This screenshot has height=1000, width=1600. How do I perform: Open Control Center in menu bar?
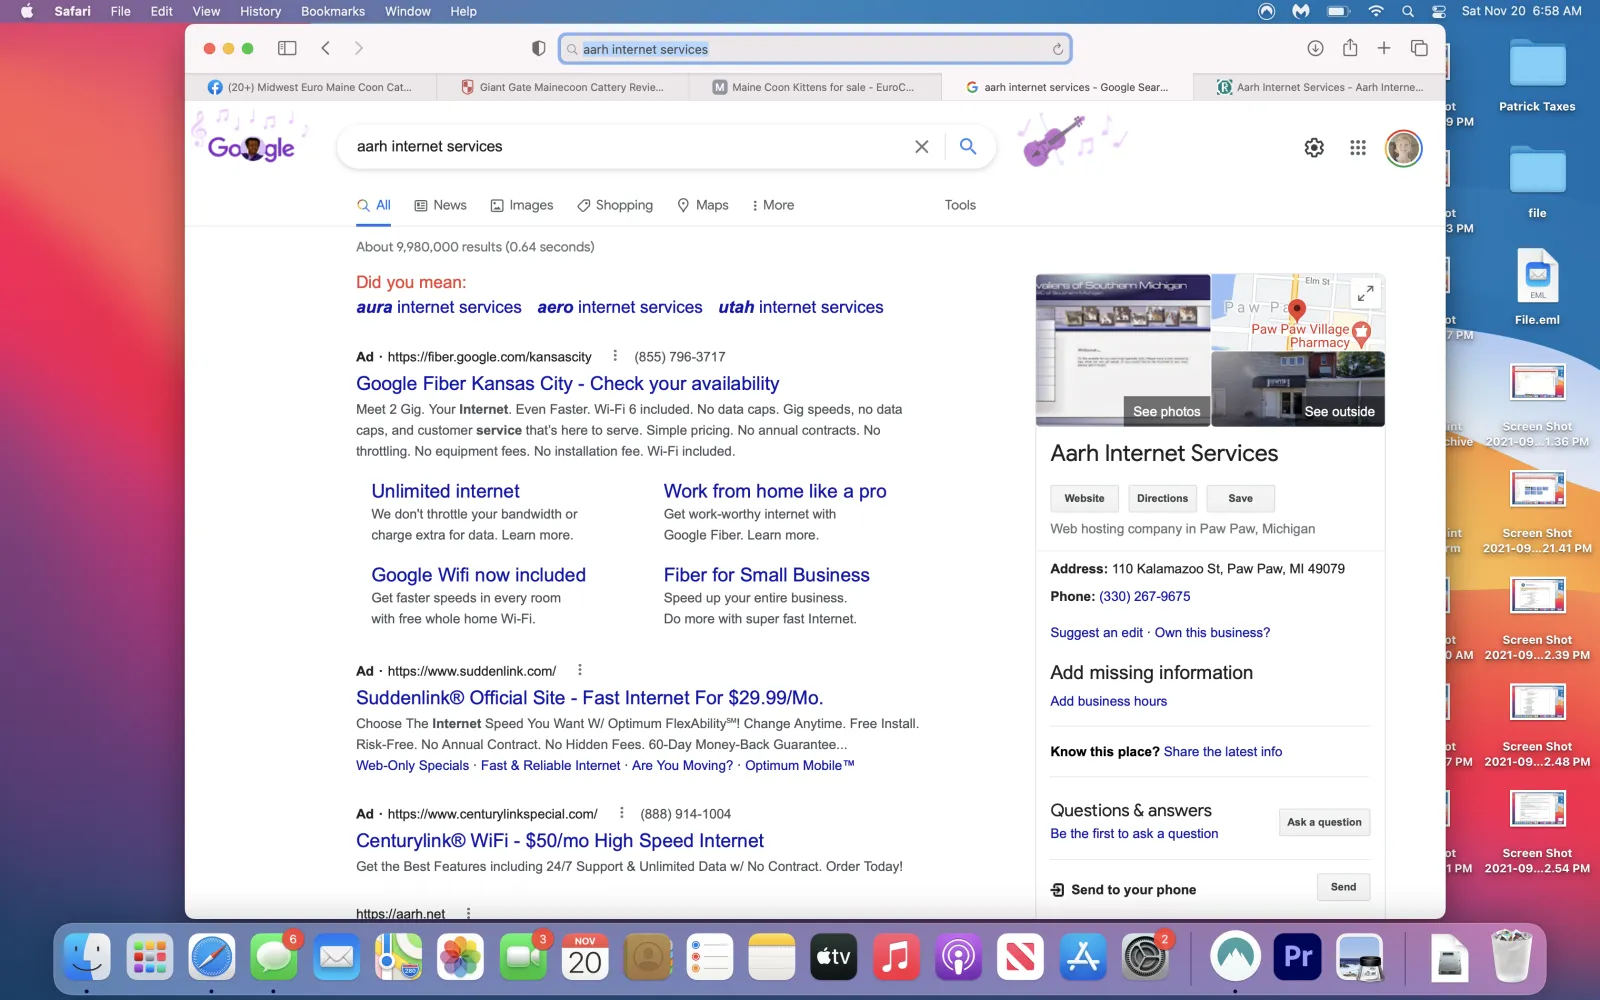pos(1438,11)
